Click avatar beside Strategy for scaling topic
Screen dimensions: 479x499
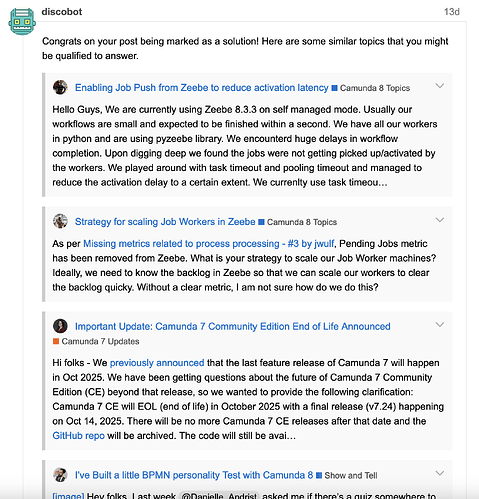pos(60,221)
